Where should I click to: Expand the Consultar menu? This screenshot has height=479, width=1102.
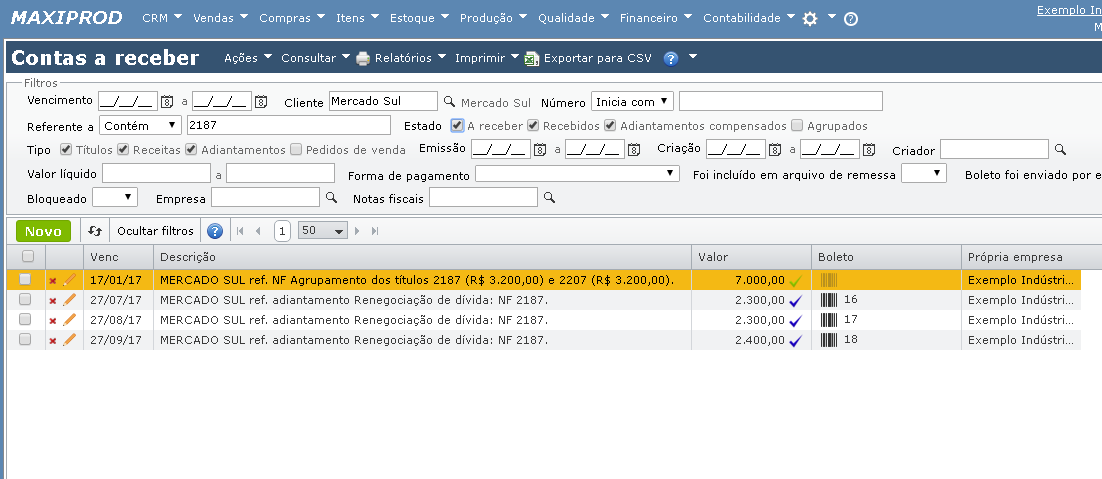316,58
